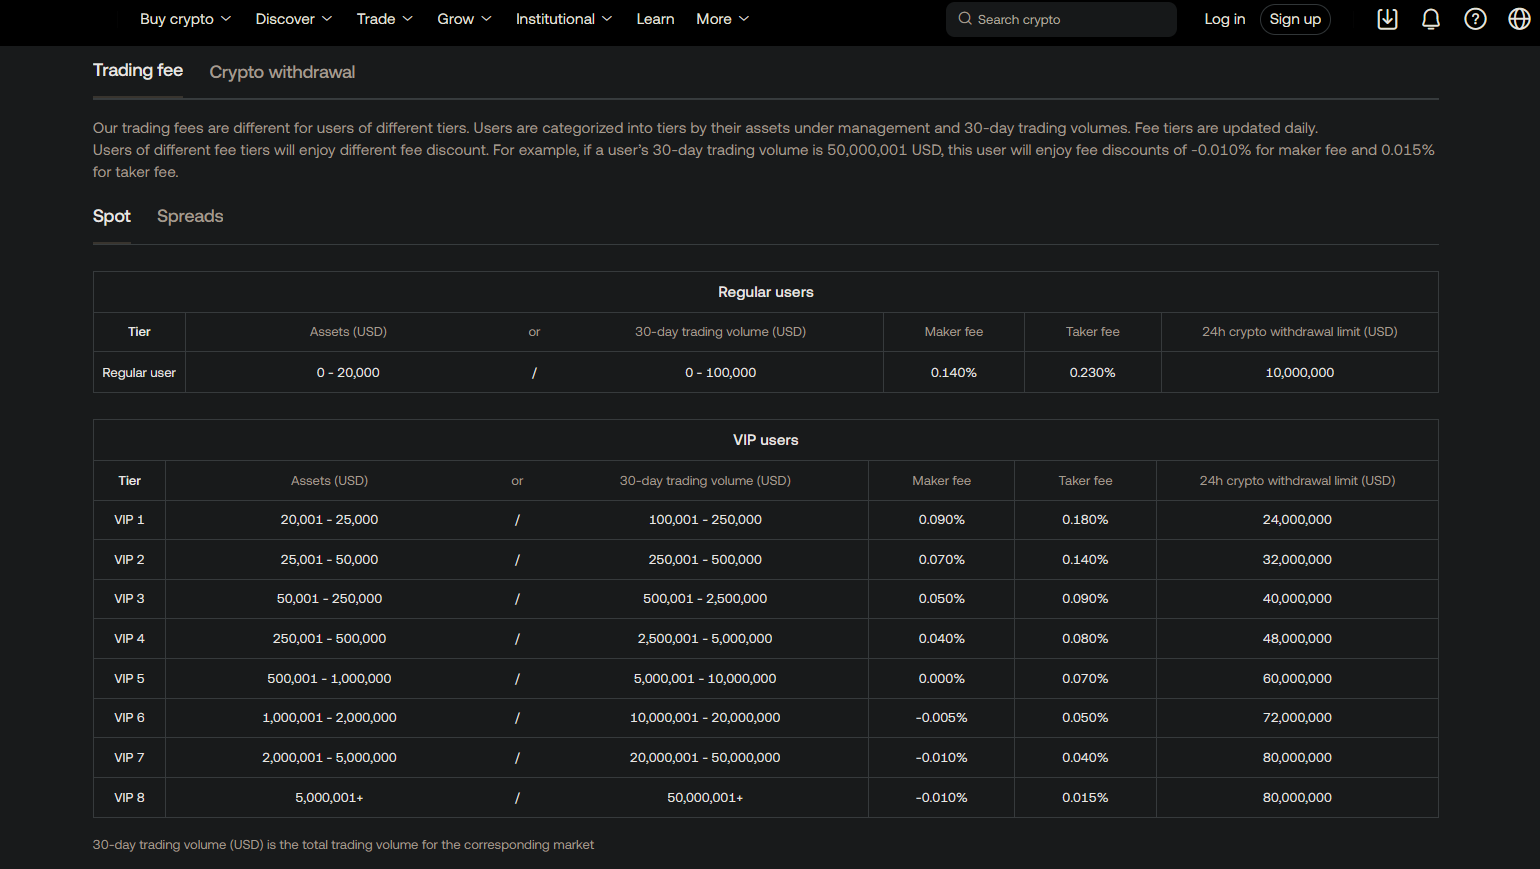The image size is (1540, 869).
Task: Click the help question mark icon
Action: pyautogui.click(x=1474, y=19)
